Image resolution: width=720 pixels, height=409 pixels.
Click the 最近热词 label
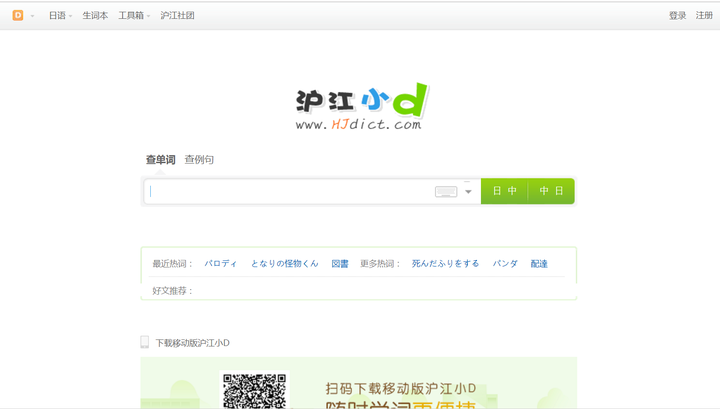point(173,263)
